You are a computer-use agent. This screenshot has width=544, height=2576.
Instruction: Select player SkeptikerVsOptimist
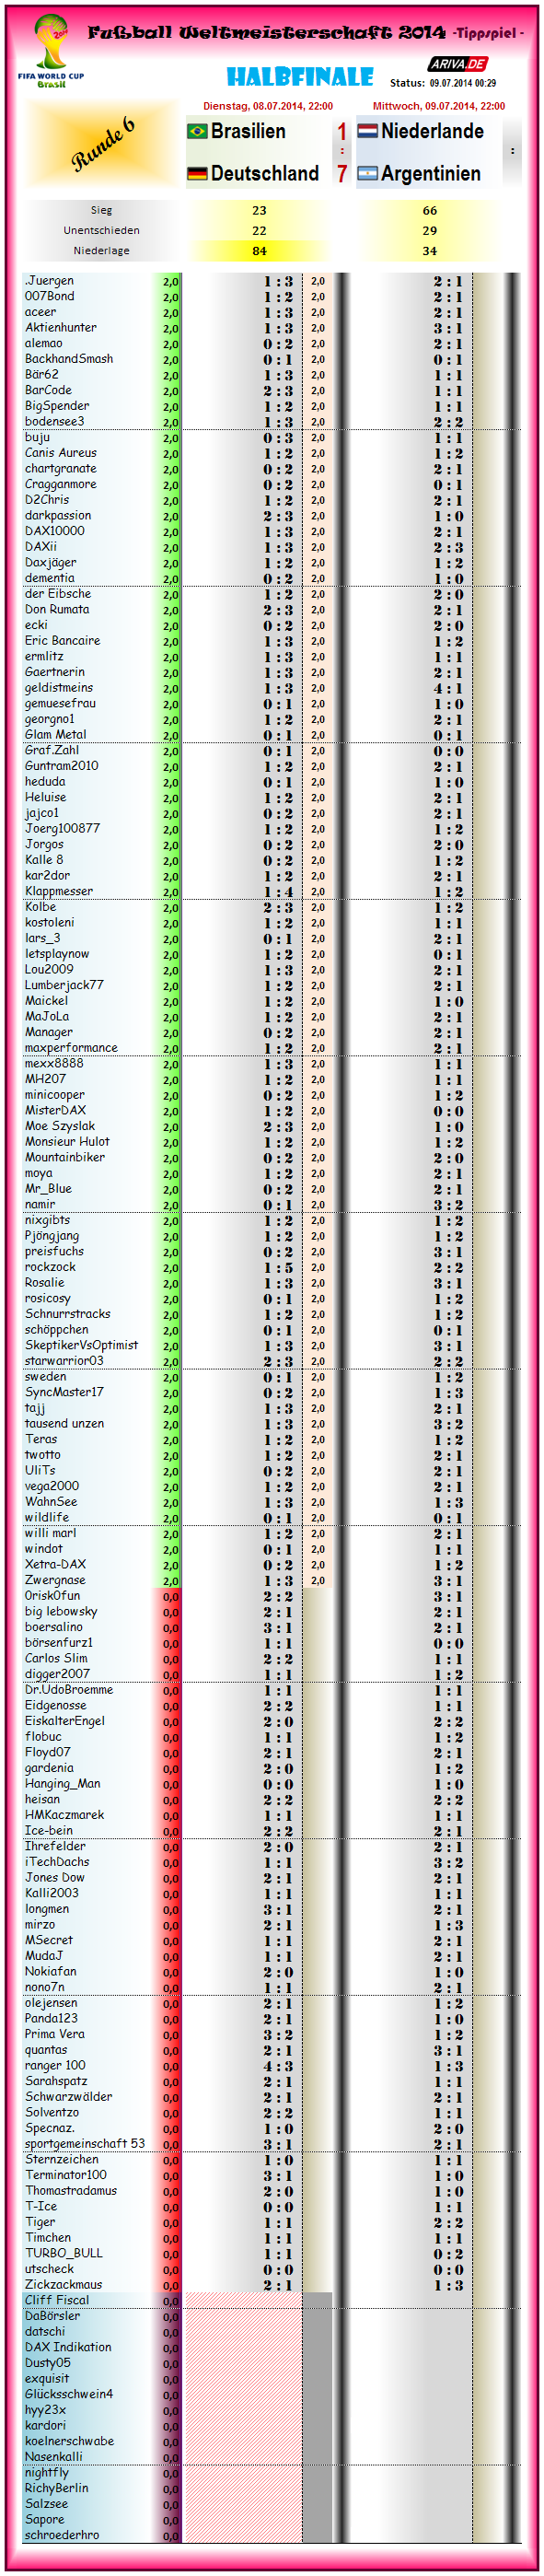tap(81, 1345)
